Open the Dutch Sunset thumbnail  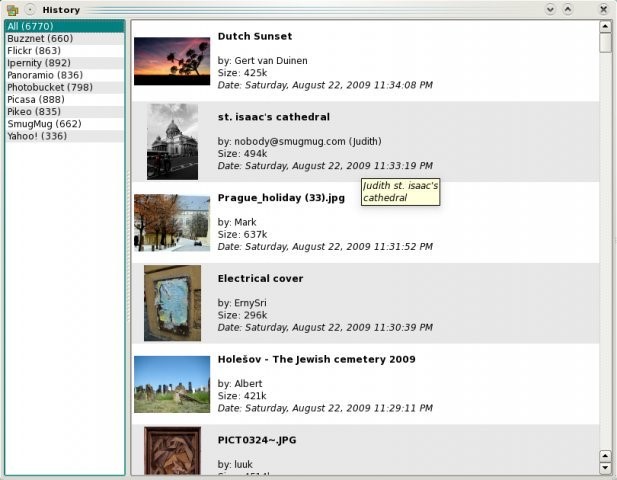coord(171,61)
